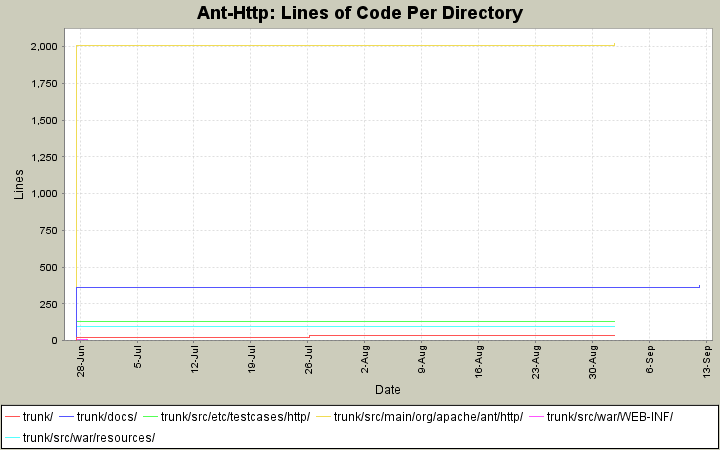
Task: Click the '12-Jul' x-axis date label
Action: pyautogui.click(x=194, y=360)
